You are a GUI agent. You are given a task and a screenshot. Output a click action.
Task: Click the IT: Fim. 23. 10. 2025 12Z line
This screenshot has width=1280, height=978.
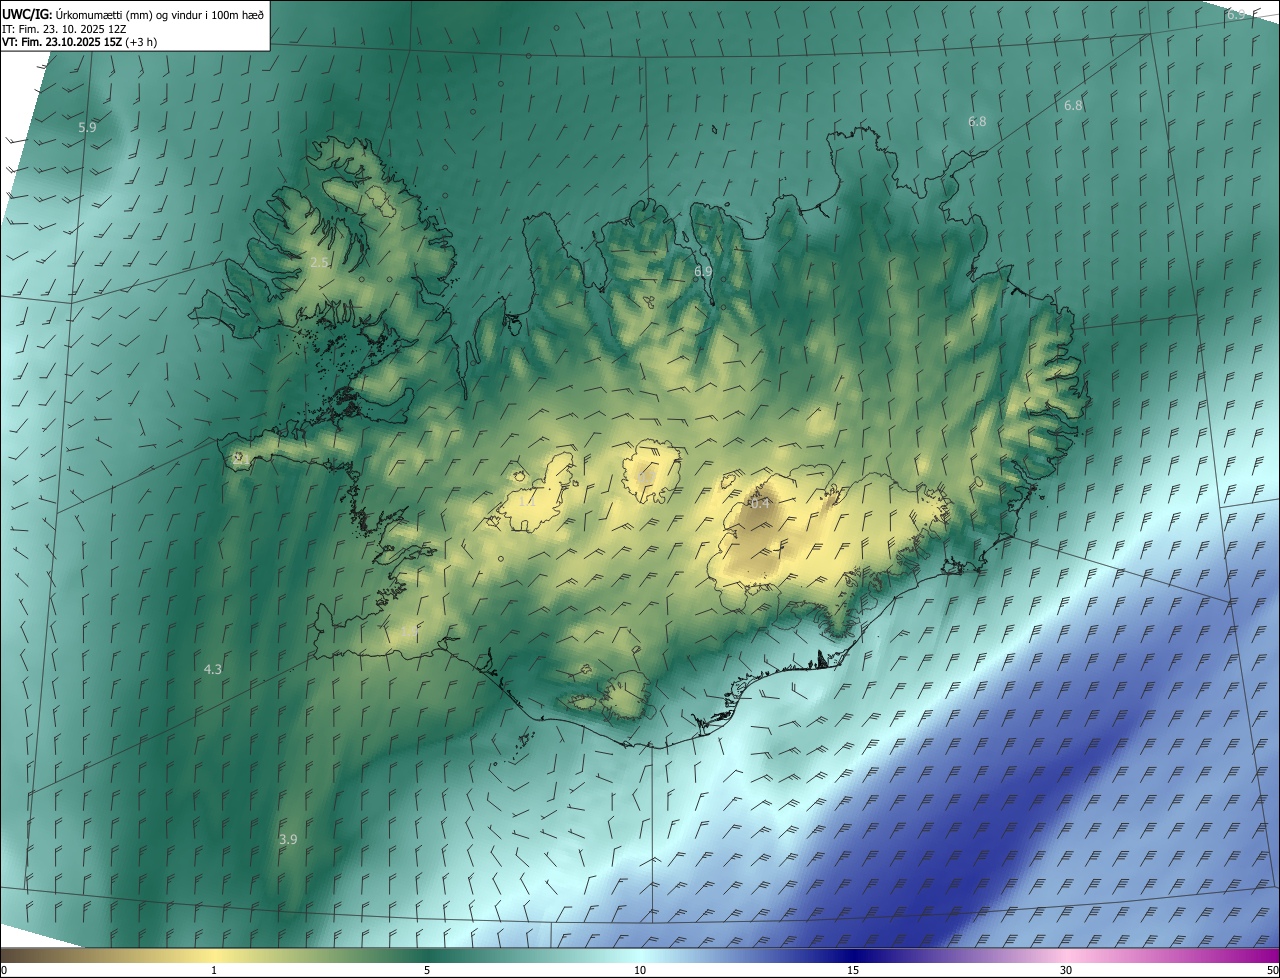(x=63, y=28)
